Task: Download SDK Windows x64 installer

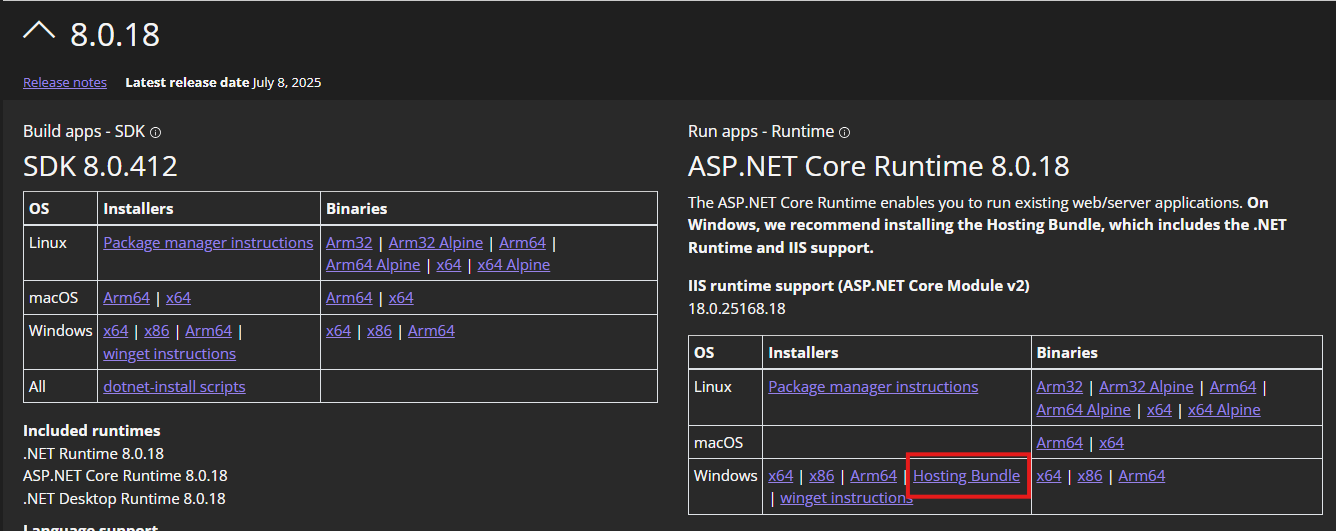Action: pyautogui.click(x=116, y=330)
